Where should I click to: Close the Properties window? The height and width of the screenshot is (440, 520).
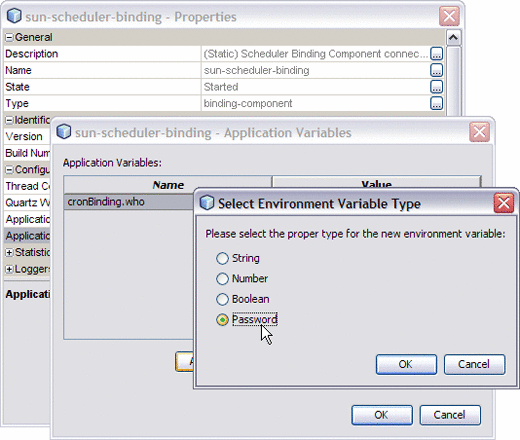449,16
